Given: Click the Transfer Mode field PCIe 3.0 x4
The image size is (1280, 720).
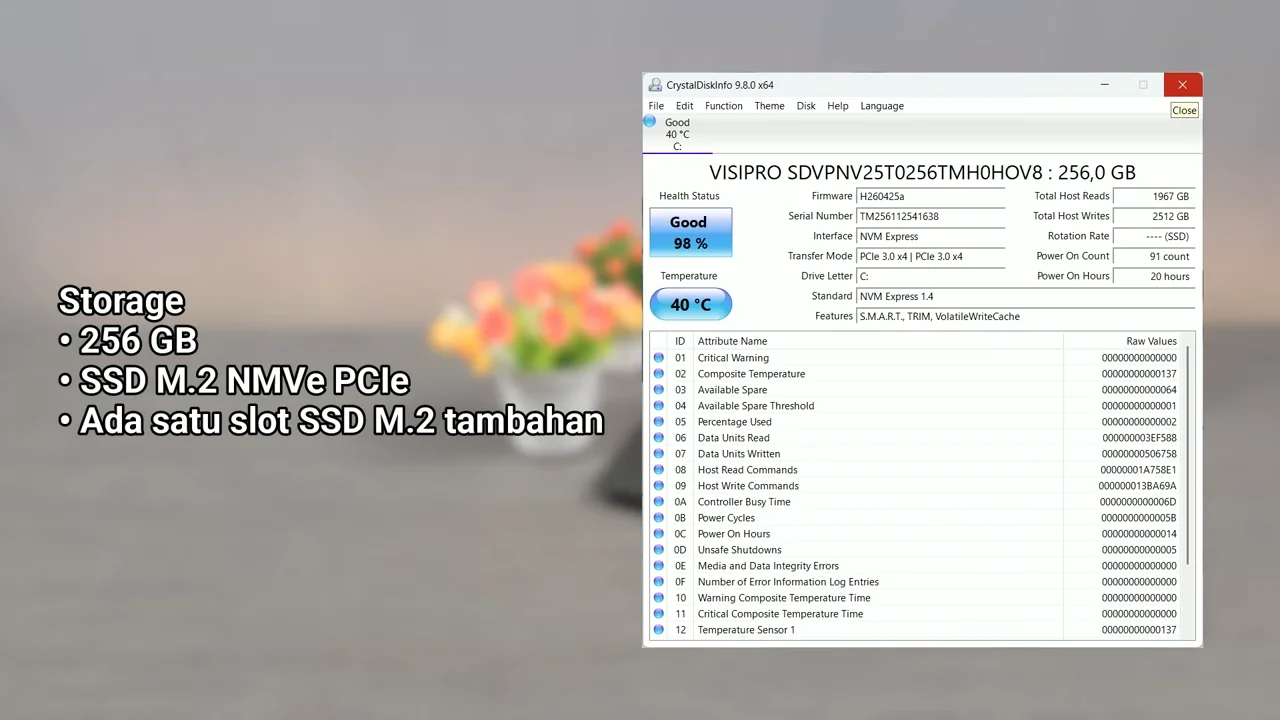Looking at the screenshot, I should pyautogui.click(x=931, y=257).
